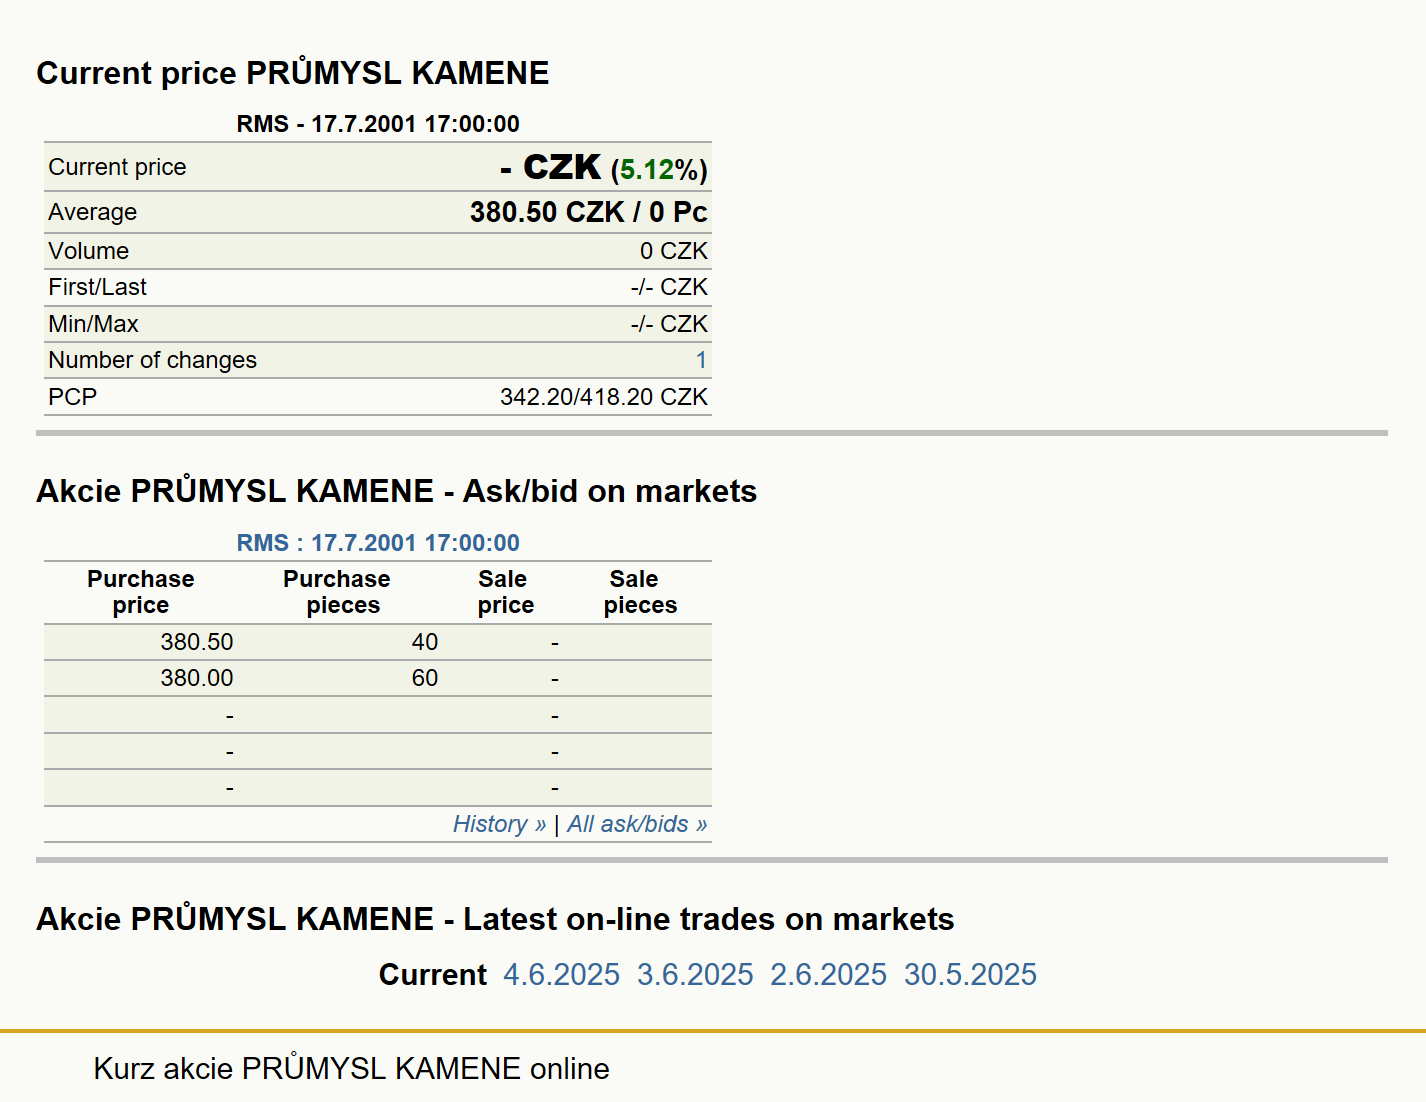
Task: Click the 380.50 purchase price cell
Action: (197, 642)
